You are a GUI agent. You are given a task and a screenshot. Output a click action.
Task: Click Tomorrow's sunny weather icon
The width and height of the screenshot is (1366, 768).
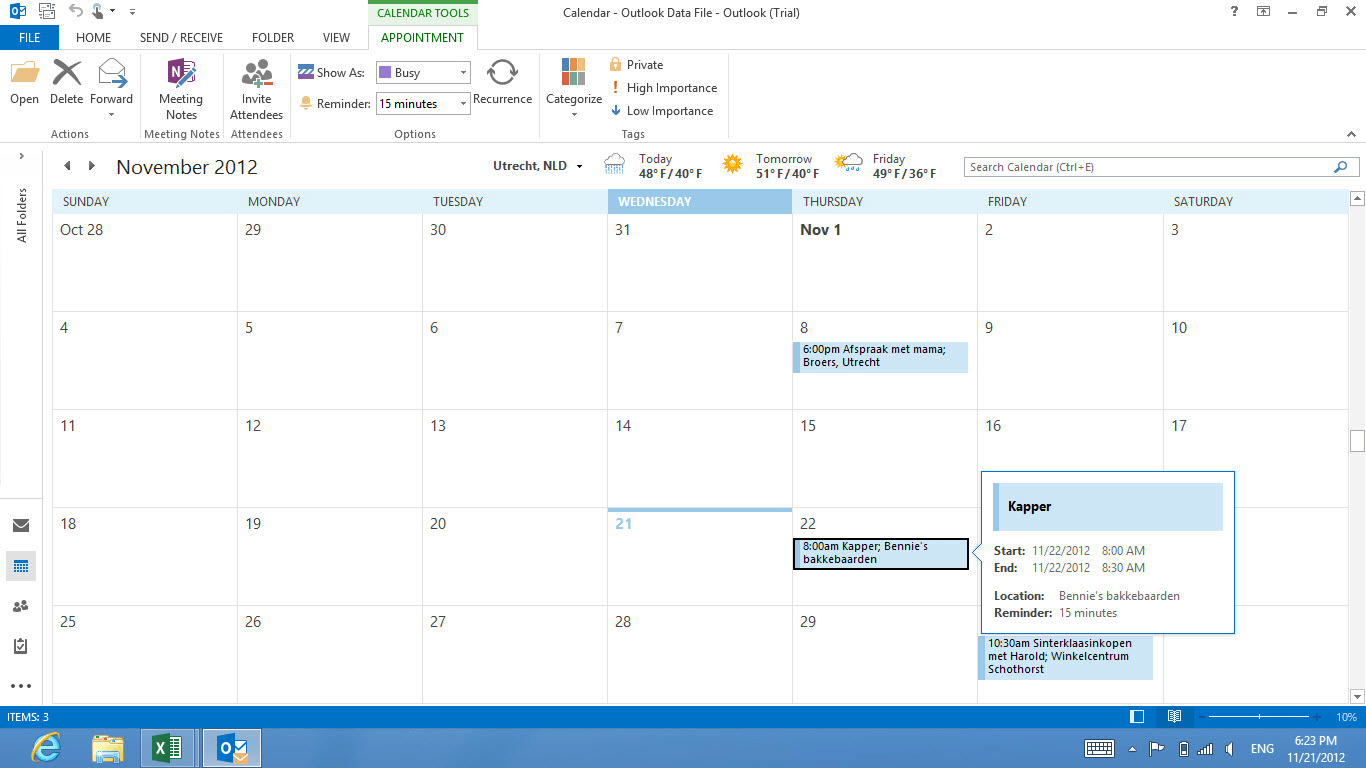733,164
